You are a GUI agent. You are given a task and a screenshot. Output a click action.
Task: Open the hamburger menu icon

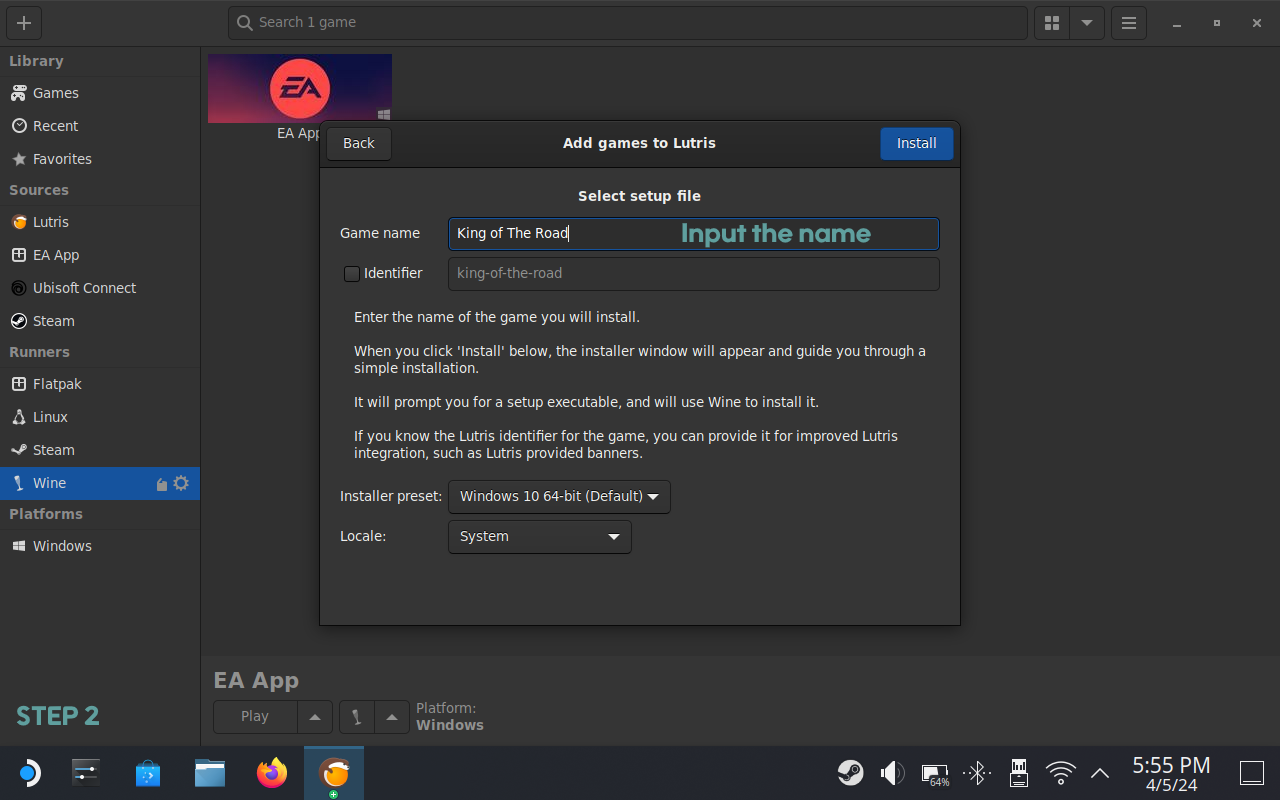[1129, 23]
